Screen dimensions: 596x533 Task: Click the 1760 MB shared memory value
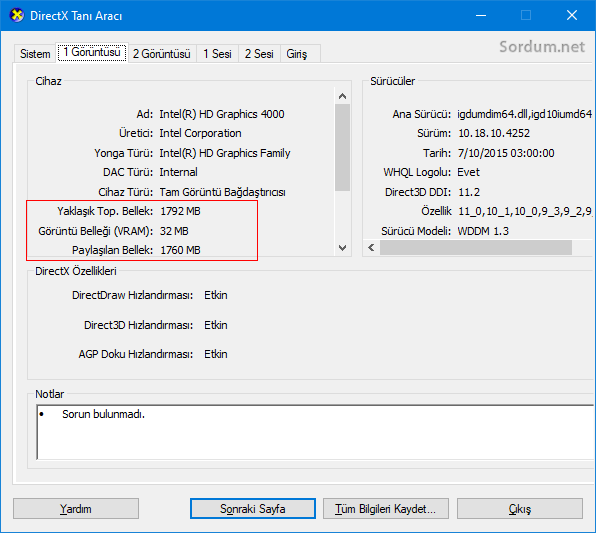180,250
